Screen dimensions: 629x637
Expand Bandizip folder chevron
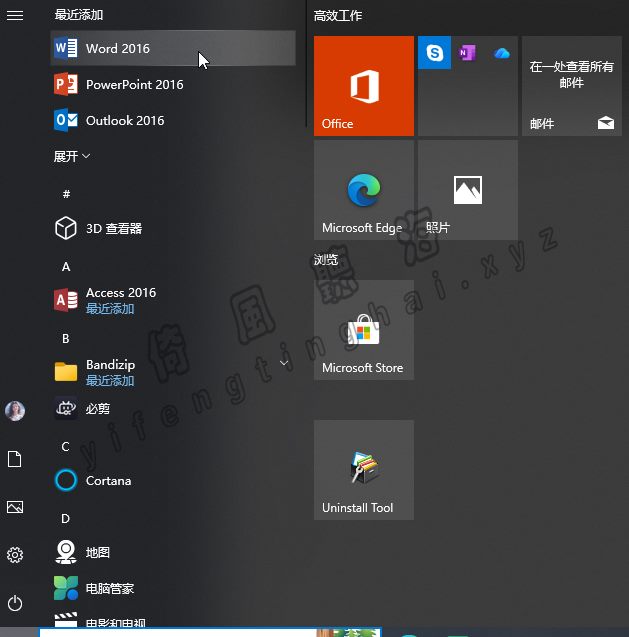[284, 363]
